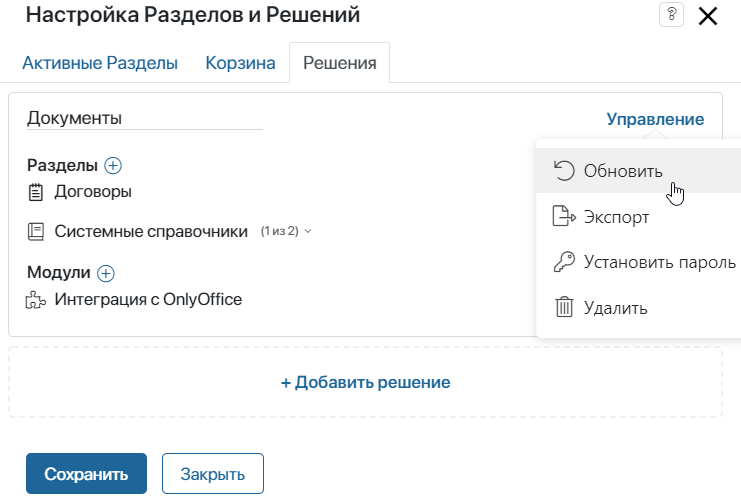This screenshot has height=496, width=741.
Task: Select Интеграция с OnlyOffice module text
Action: [x=148, y=299]
